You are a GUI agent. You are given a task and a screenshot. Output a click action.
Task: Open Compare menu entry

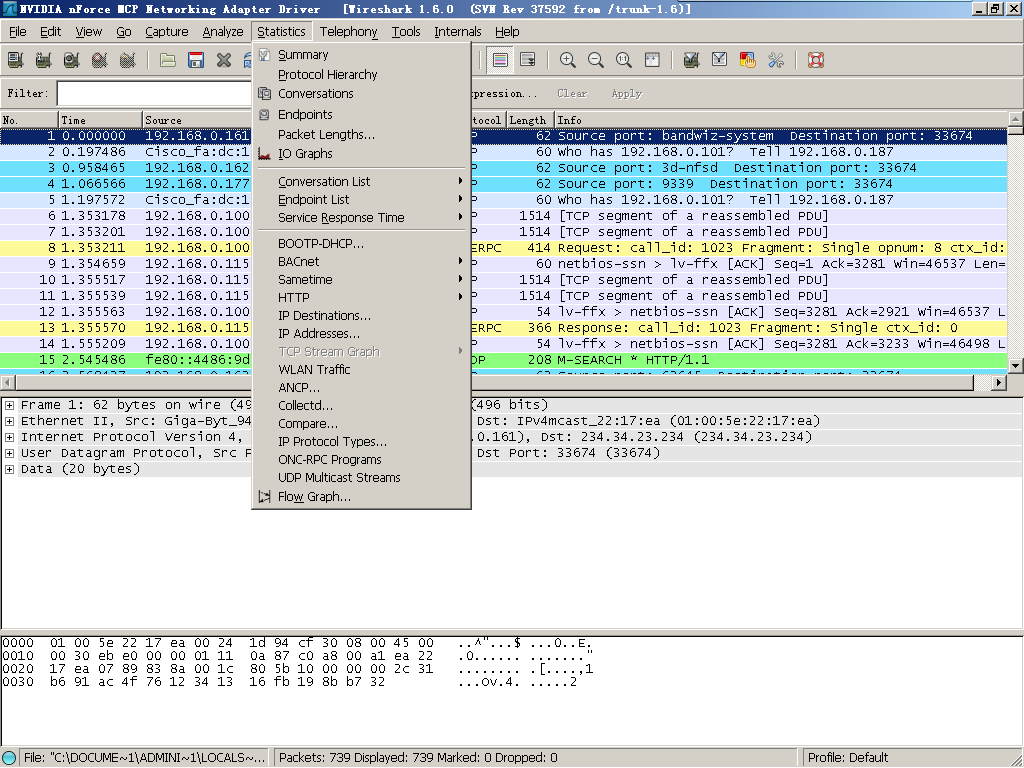pyautogui.click(x=361, y=424)
